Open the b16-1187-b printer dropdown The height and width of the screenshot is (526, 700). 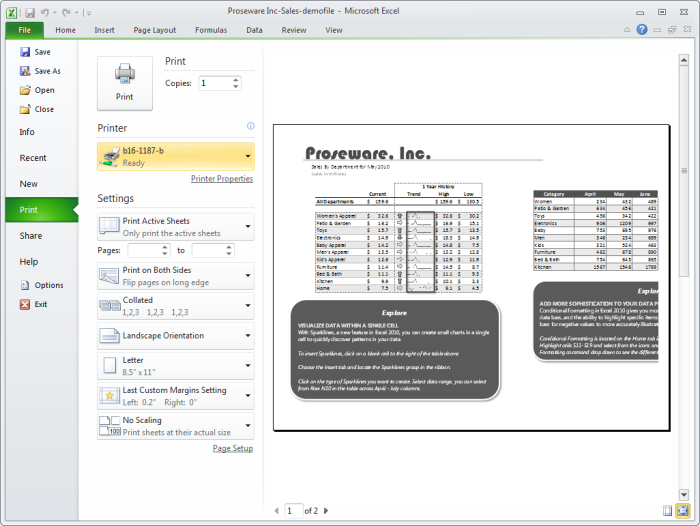coord(176,157)
